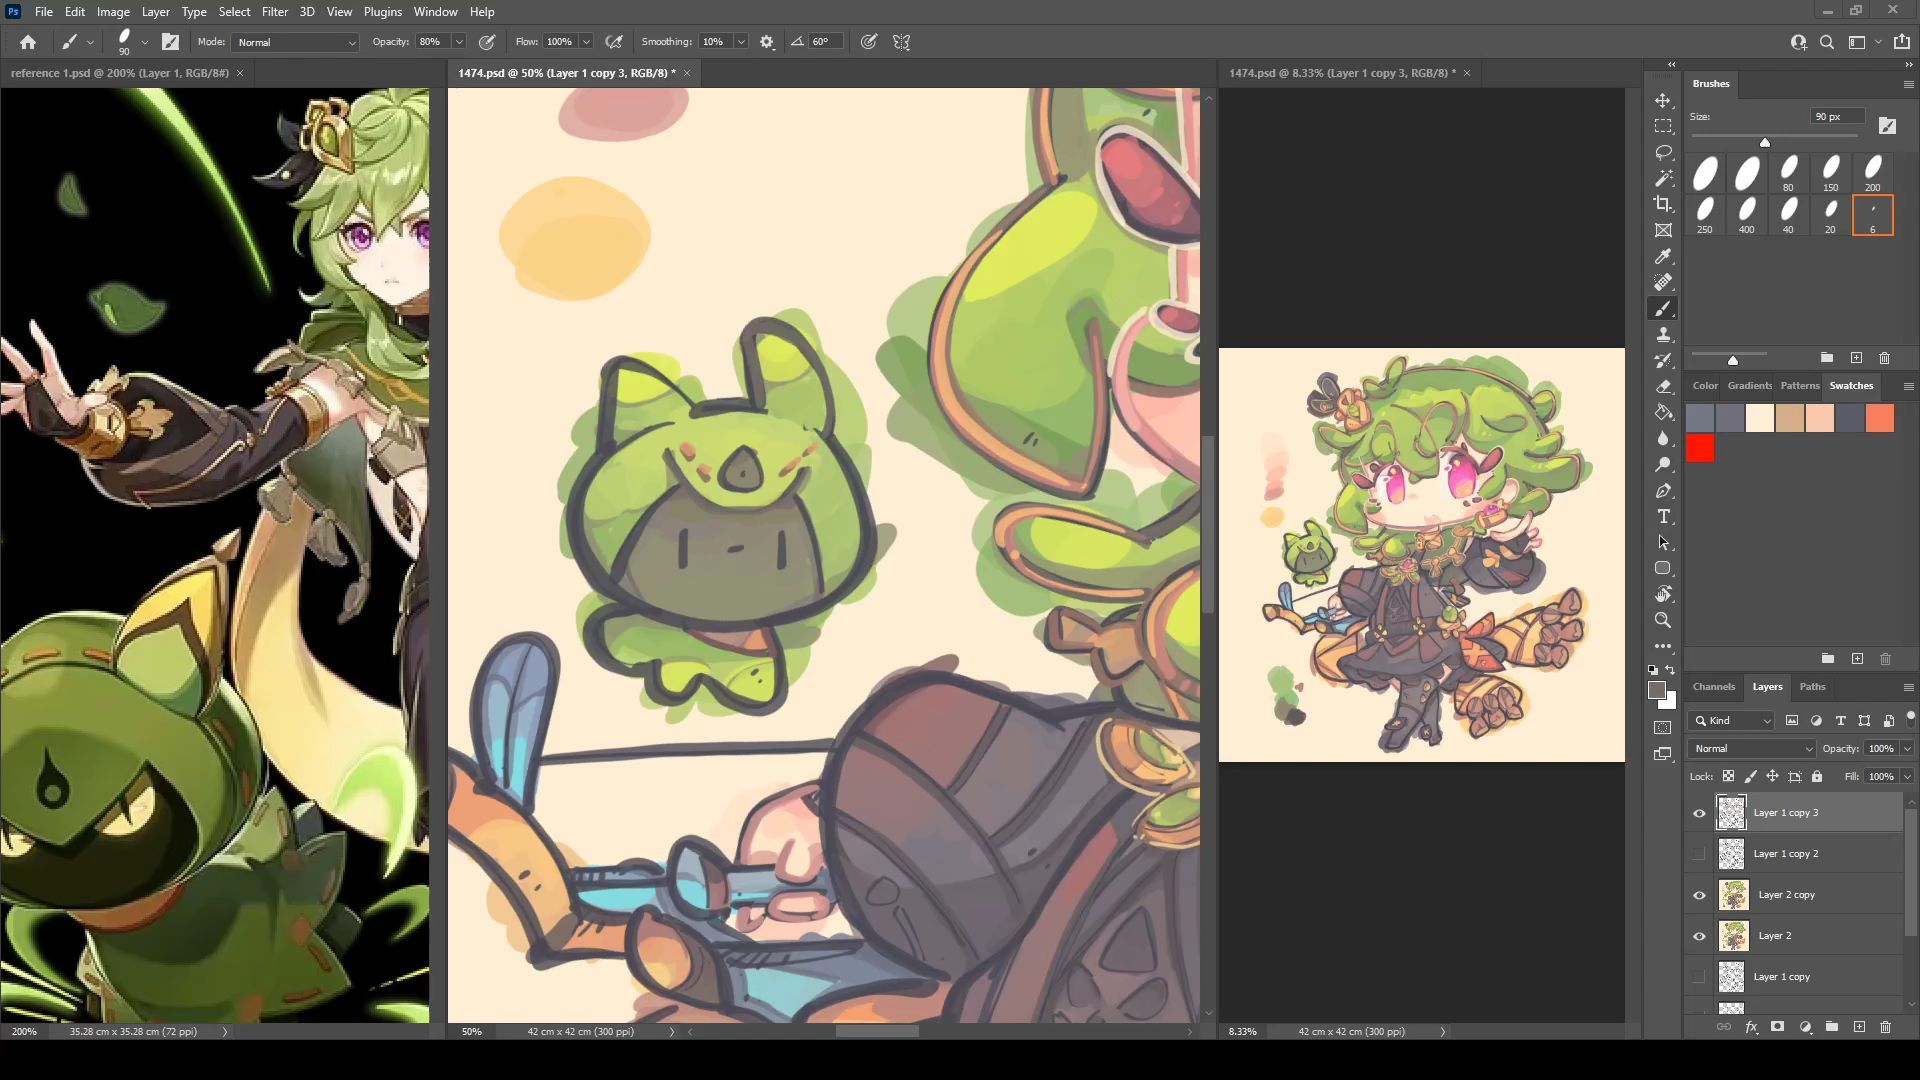This screenshot has height=1080, width=1920.
Task: Open the Image menu
Action: point(113,12)
